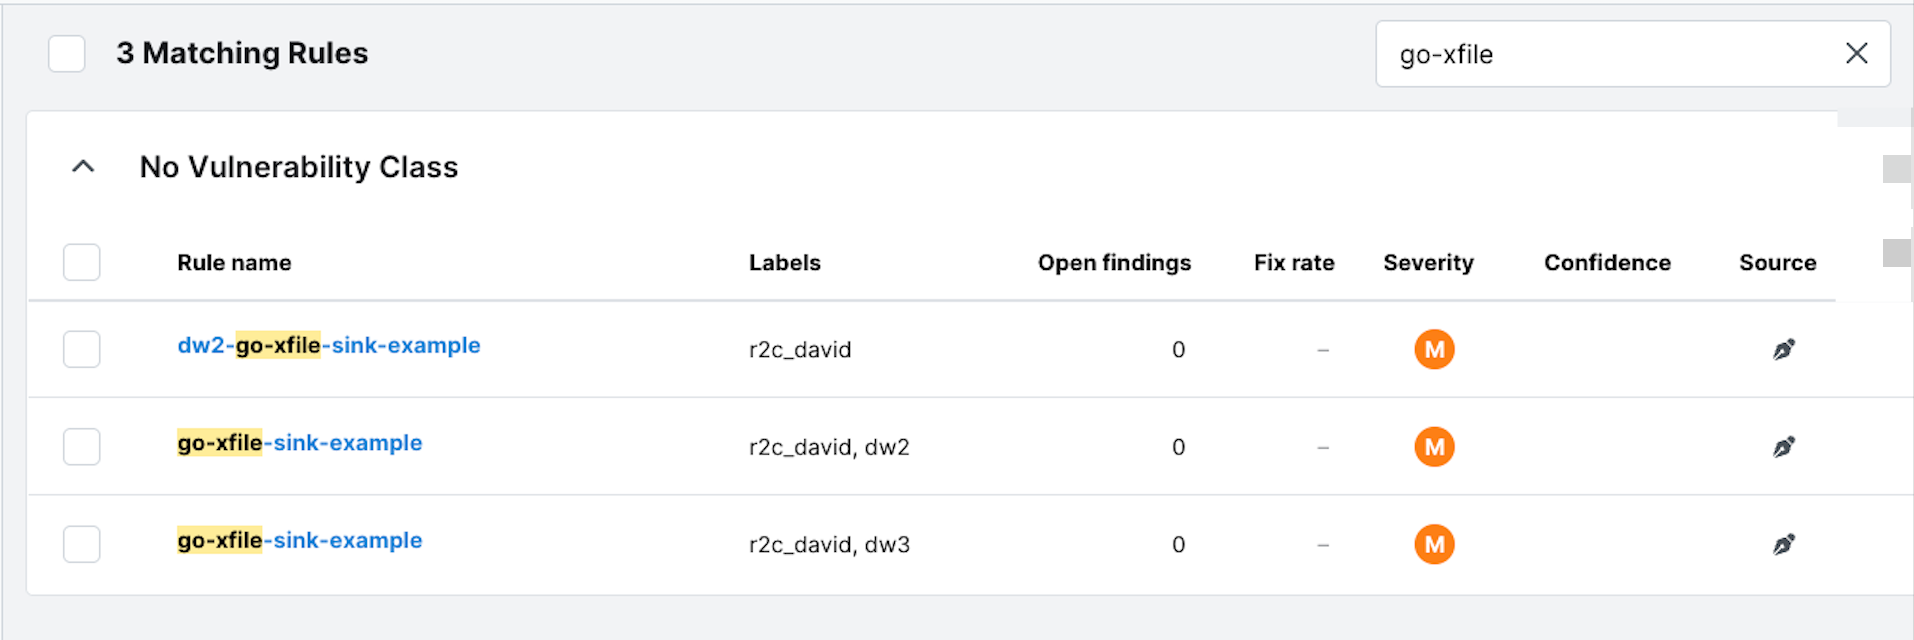Check the box for dw2-go-xfile-sink-example
The width and height of the screenshot is (1914, 640).
pos(81,349)
